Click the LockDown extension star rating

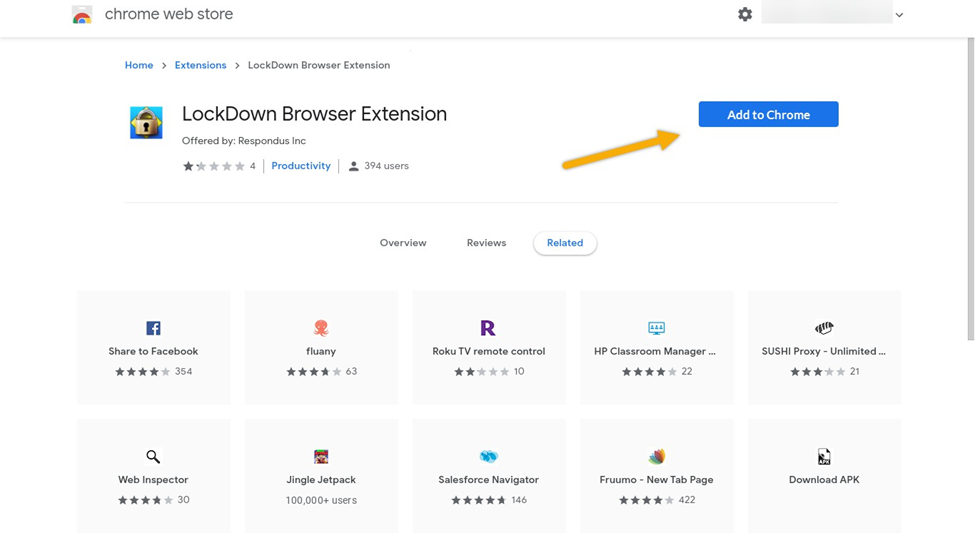[x=213, y=166]
